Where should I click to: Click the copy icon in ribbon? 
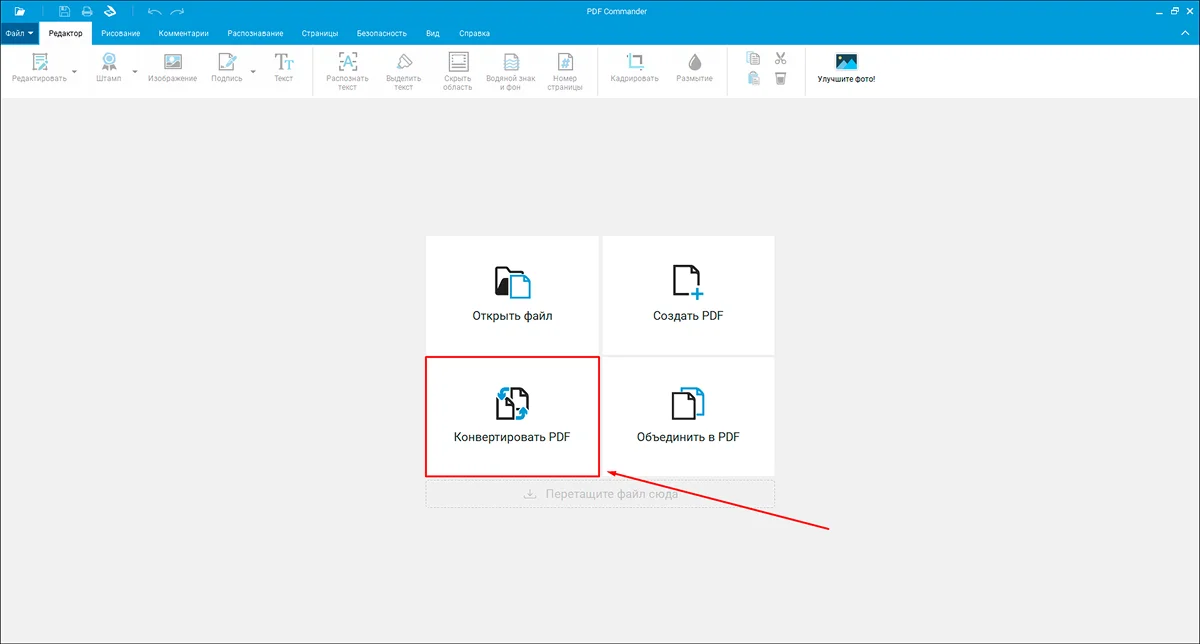(754, 59)
